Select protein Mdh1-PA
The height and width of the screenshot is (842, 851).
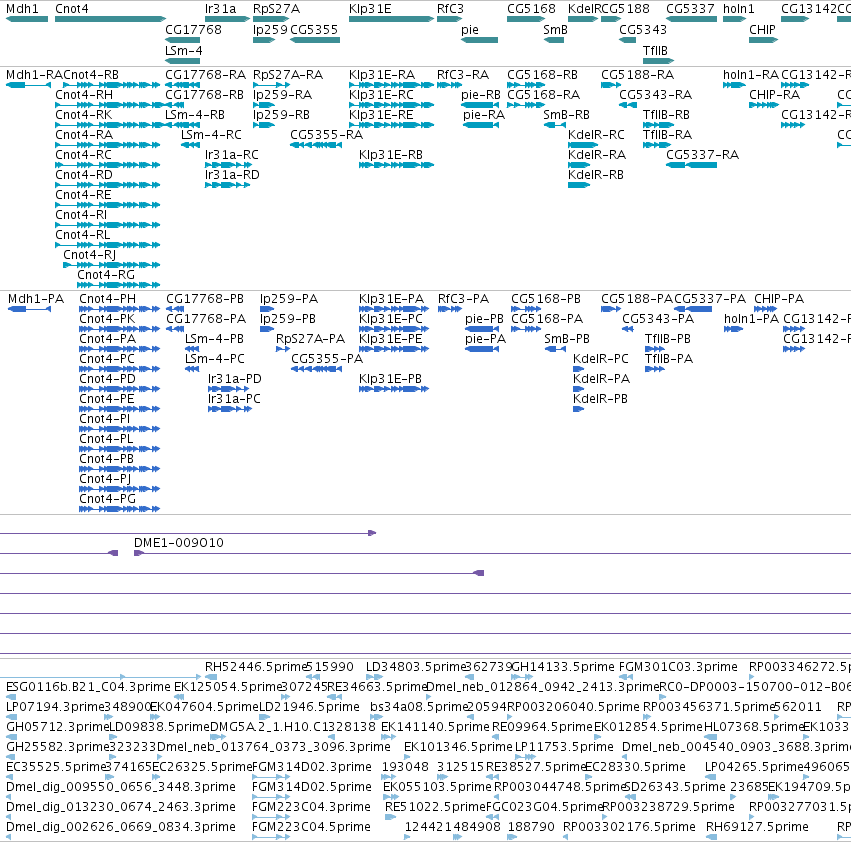[36, 299]
